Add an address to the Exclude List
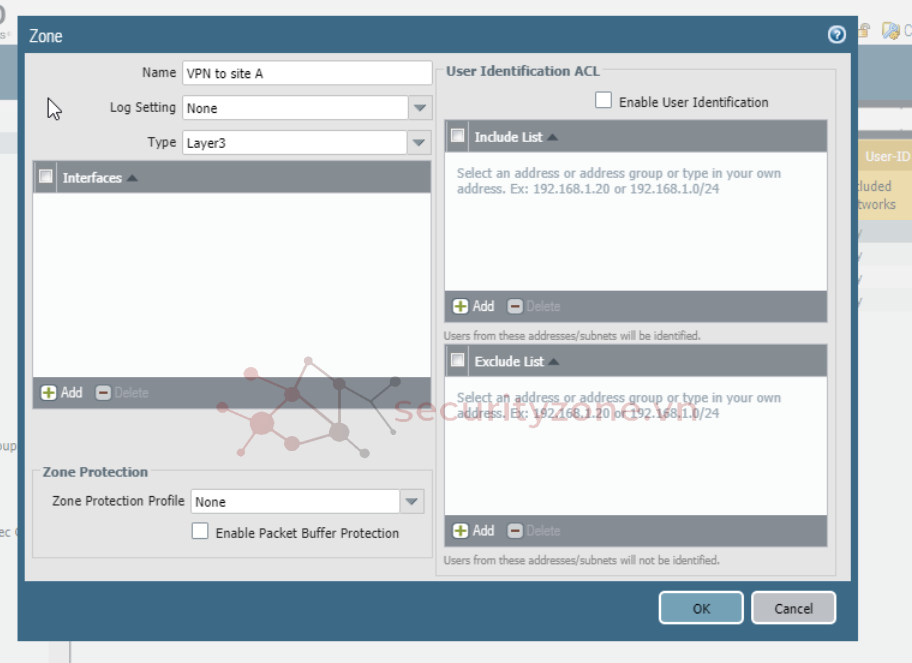Screen dimensions: 912x663 pos(461,531)
